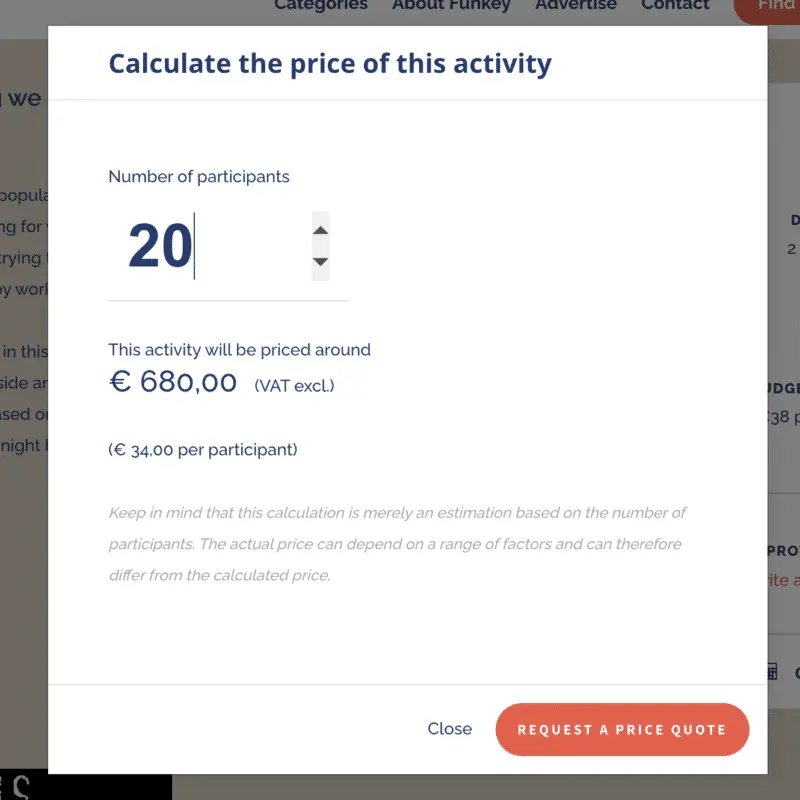The image size is (800, 800).
Task: Open the Contact page link
Action: [675, 6]
